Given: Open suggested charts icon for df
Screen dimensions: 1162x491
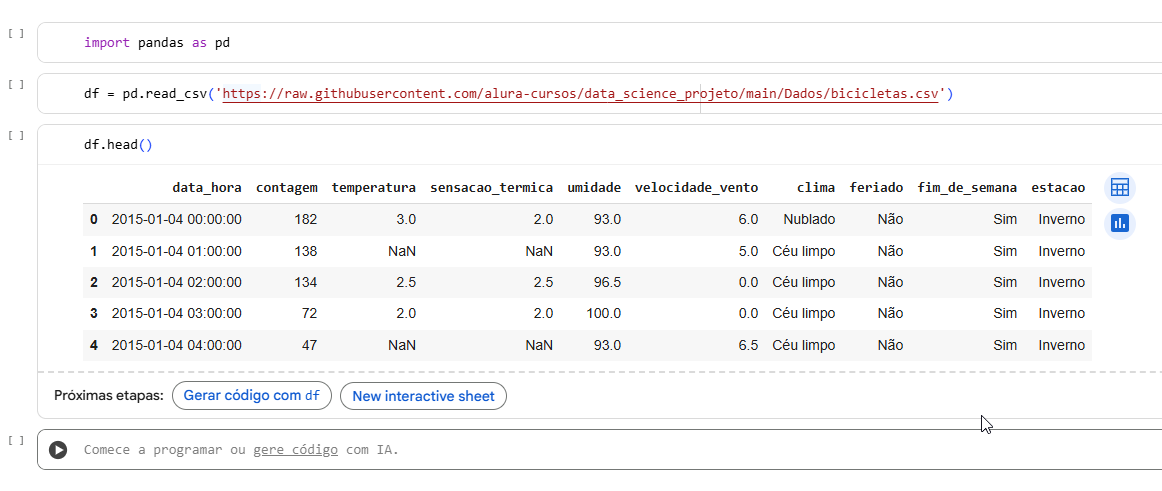Looking at the screenshot, I should 1119,223.
